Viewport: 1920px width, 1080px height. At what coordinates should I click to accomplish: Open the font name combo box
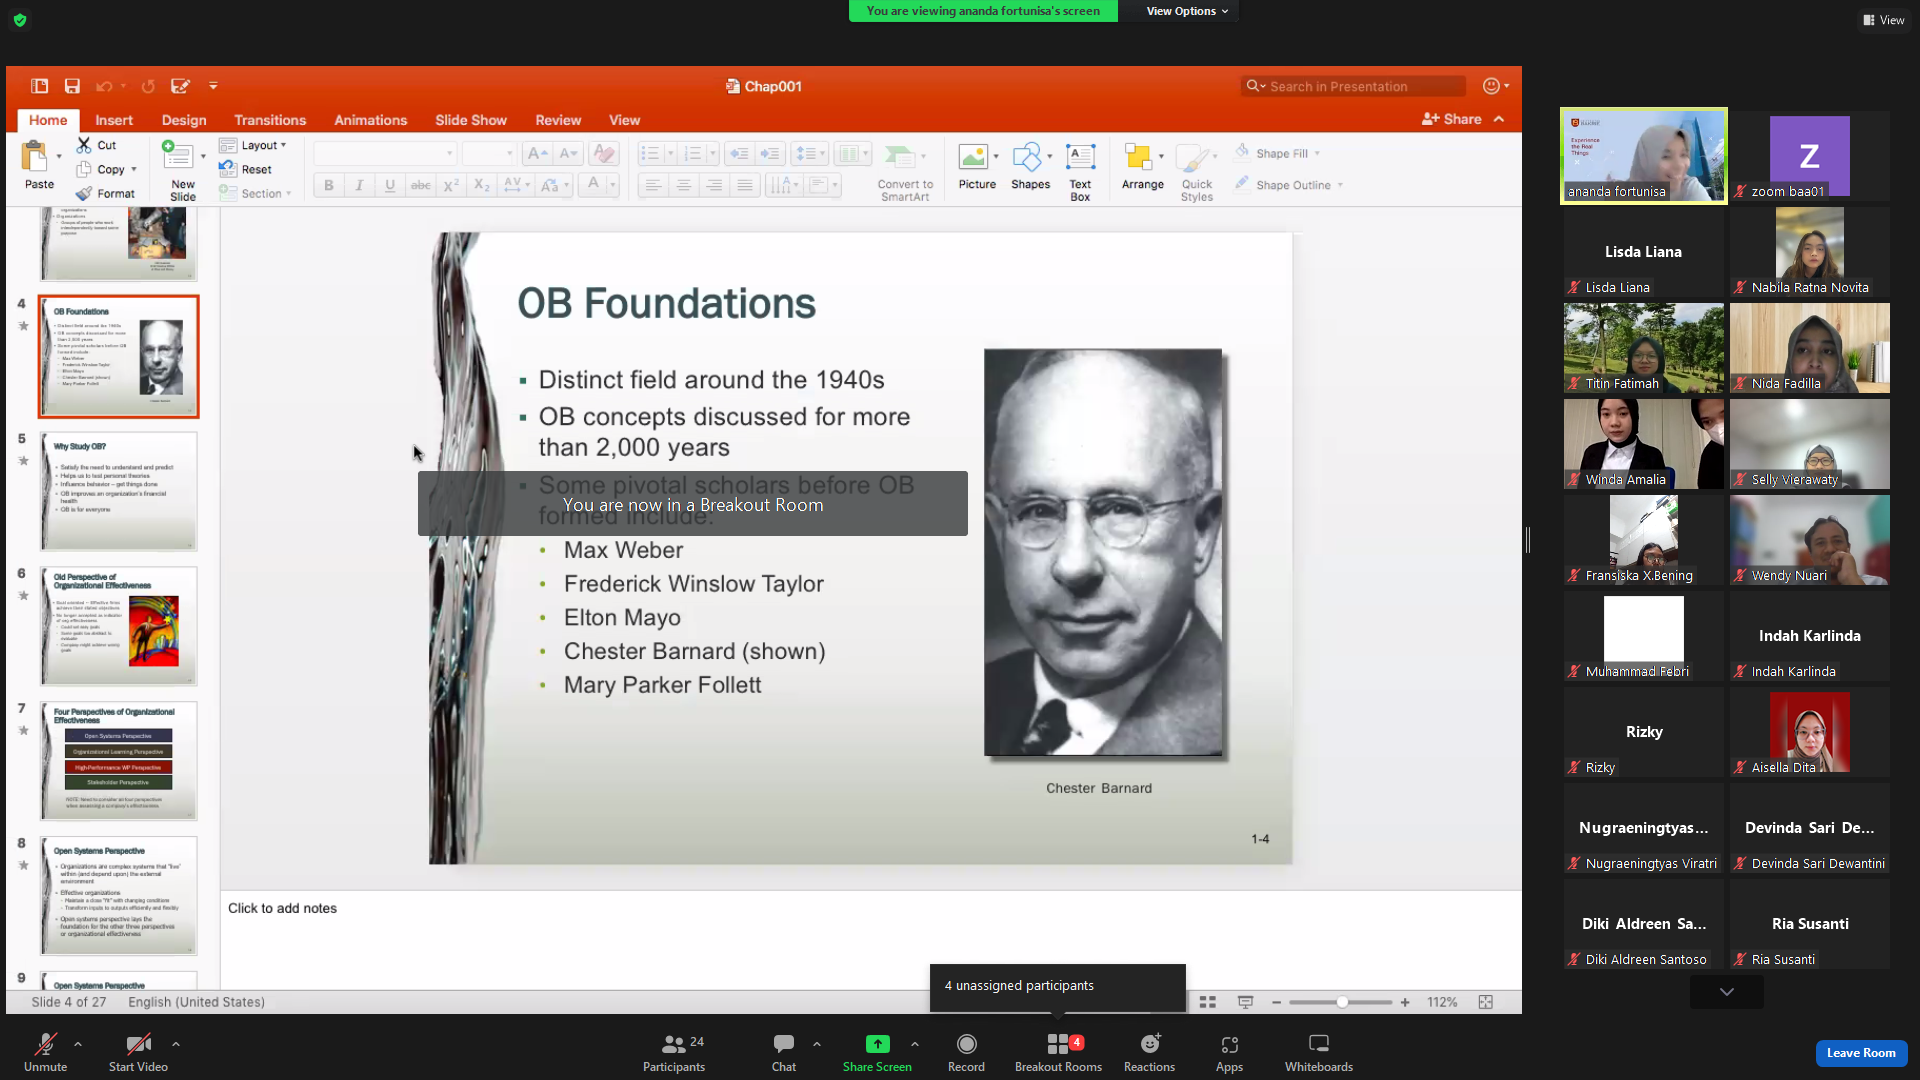[x=384, y=154]
